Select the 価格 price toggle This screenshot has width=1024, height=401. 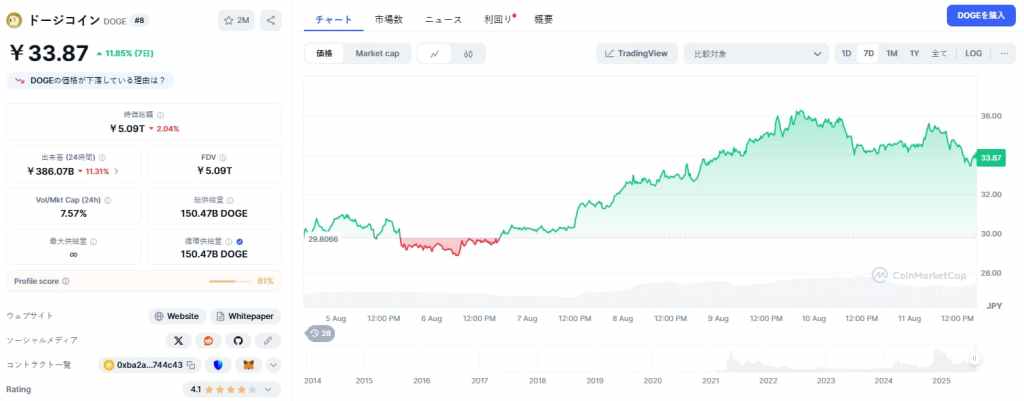click(x=325, y=54)
